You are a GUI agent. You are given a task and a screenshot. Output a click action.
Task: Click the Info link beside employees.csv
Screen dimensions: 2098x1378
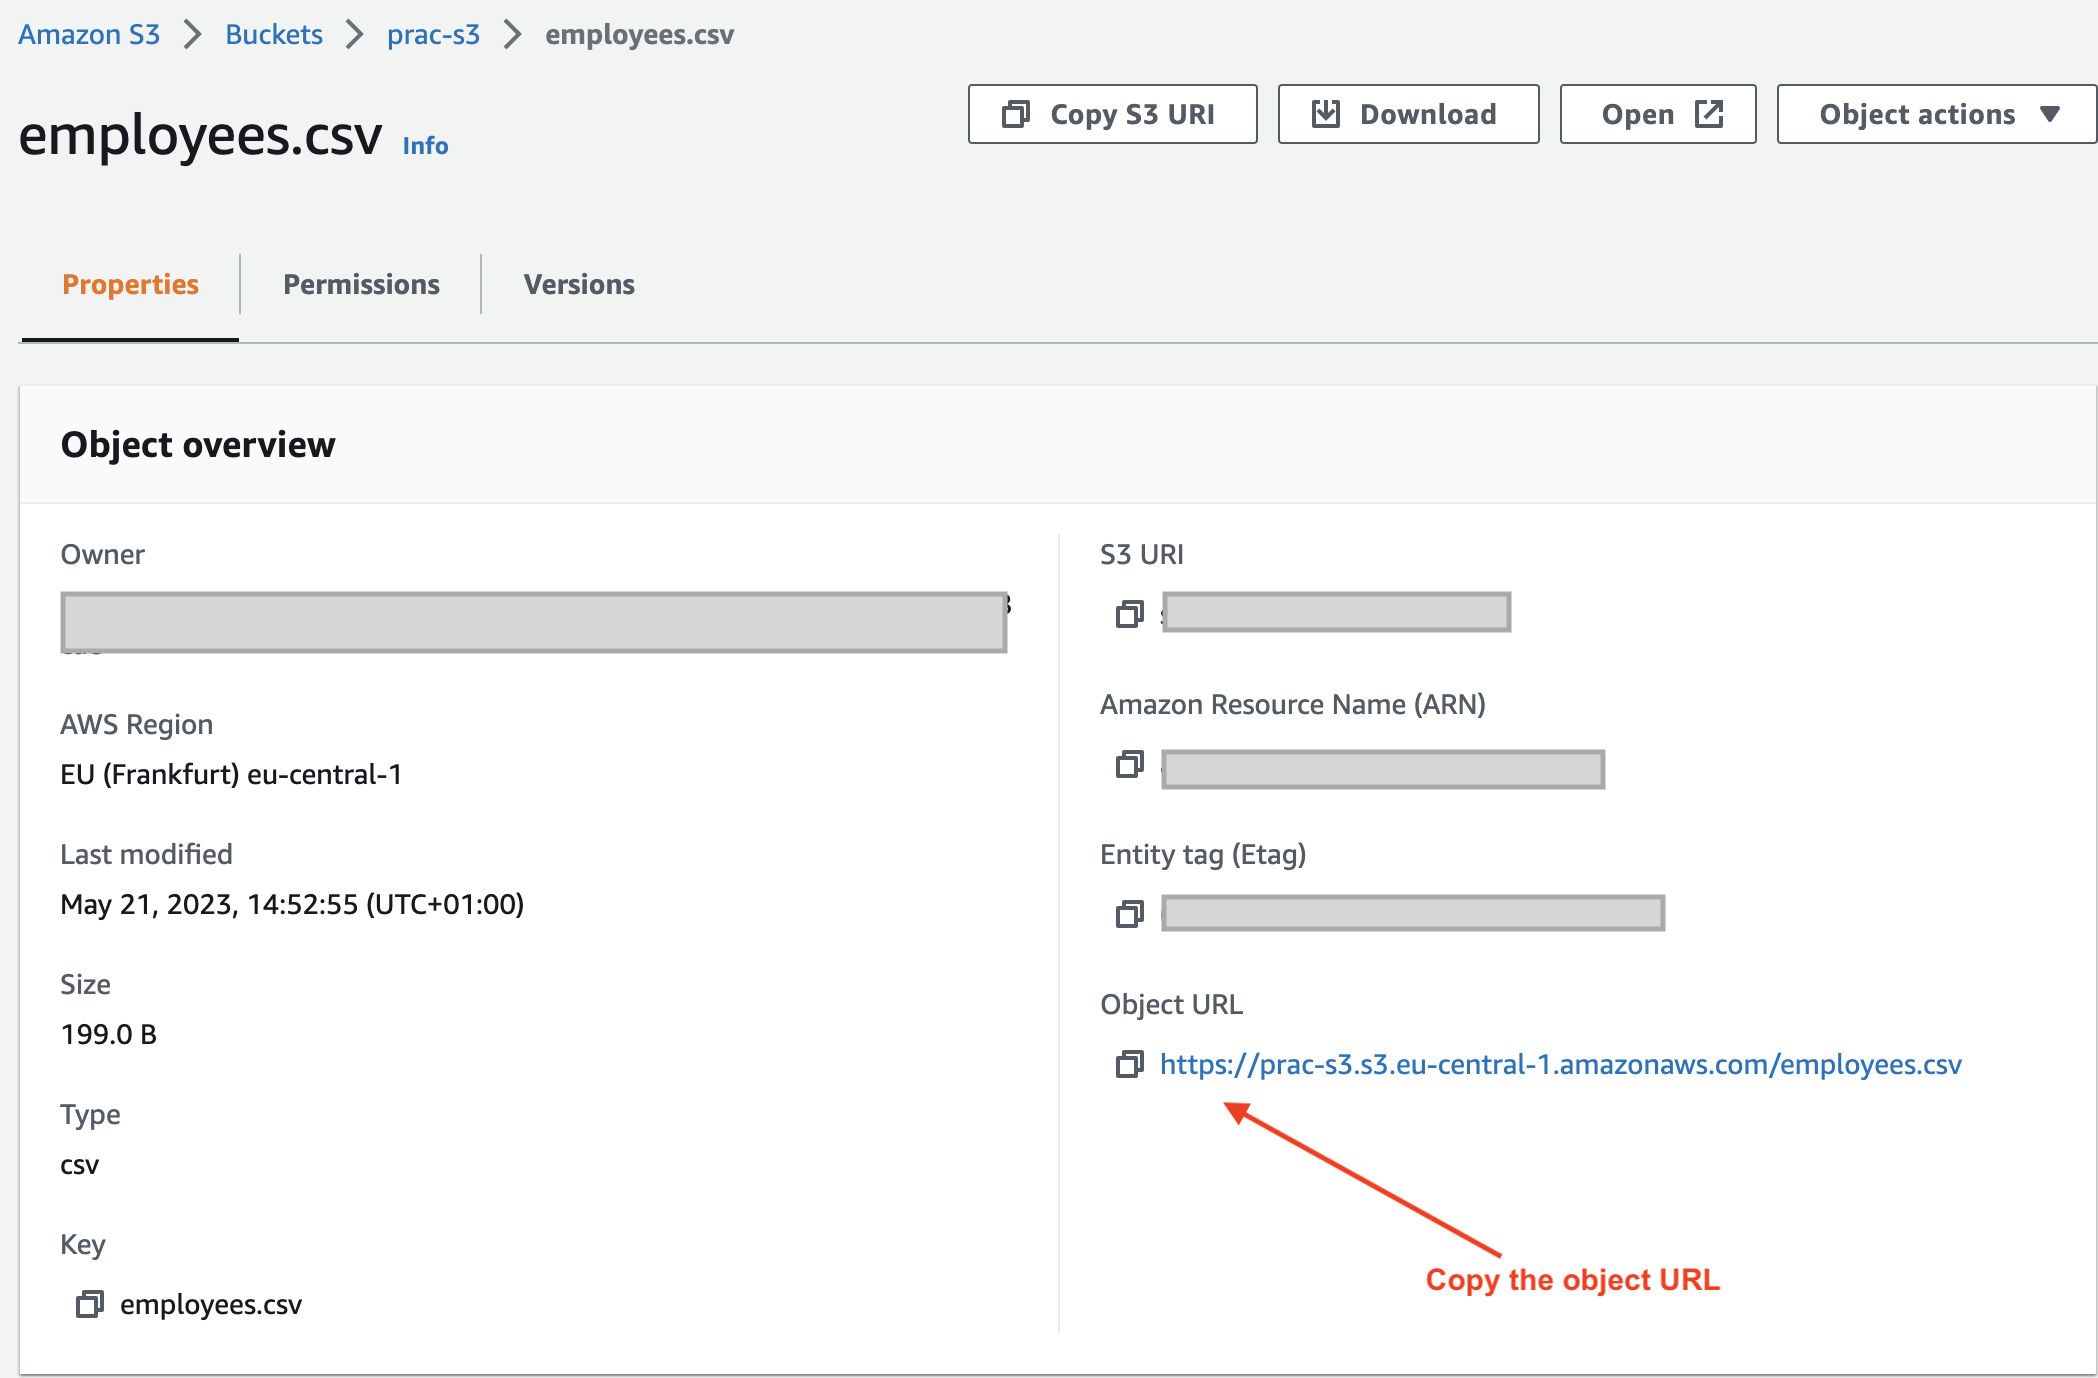point(425,146)
